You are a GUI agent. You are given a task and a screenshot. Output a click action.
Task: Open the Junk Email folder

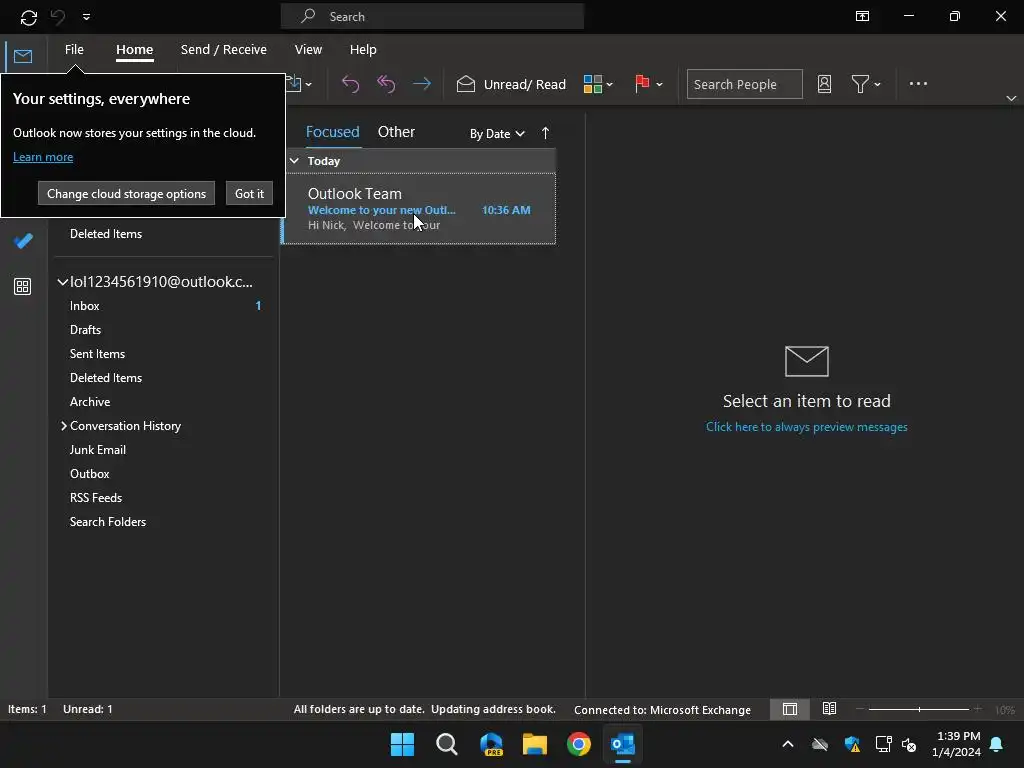pyautogui.click(x=98, y=450)
